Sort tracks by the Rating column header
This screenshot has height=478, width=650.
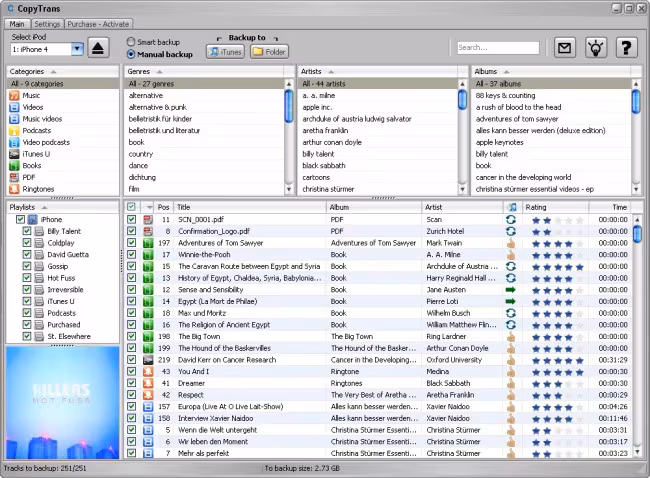click(555, 207)
